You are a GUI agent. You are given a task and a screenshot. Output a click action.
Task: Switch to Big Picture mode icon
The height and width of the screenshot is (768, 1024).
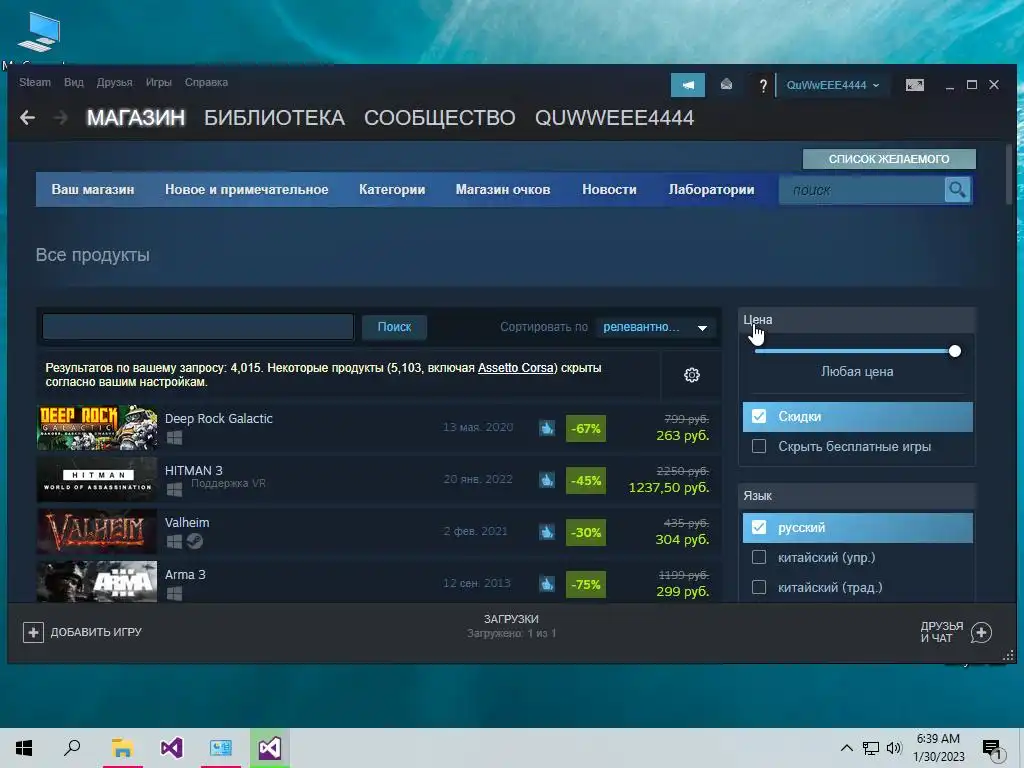[915, 85]
